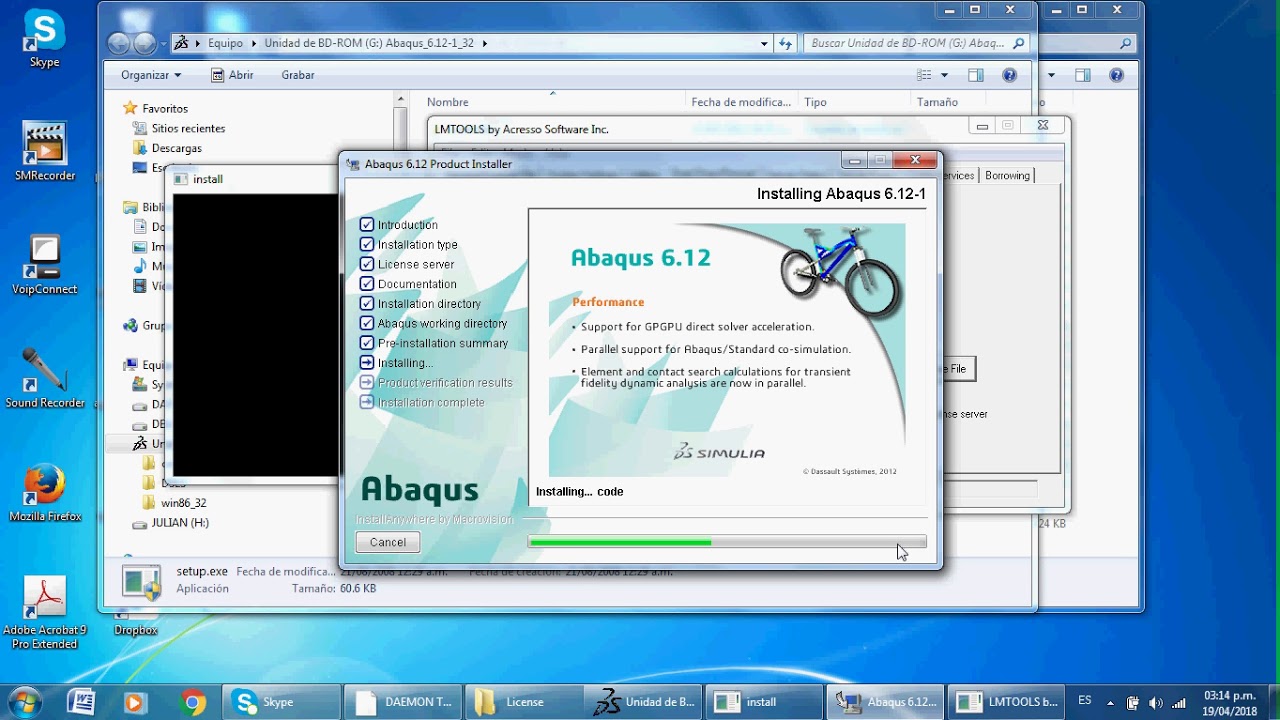Switch to License folder taskbar item
The height and width of the screenshot is (720, 1280).
click(x=523, y=702)
